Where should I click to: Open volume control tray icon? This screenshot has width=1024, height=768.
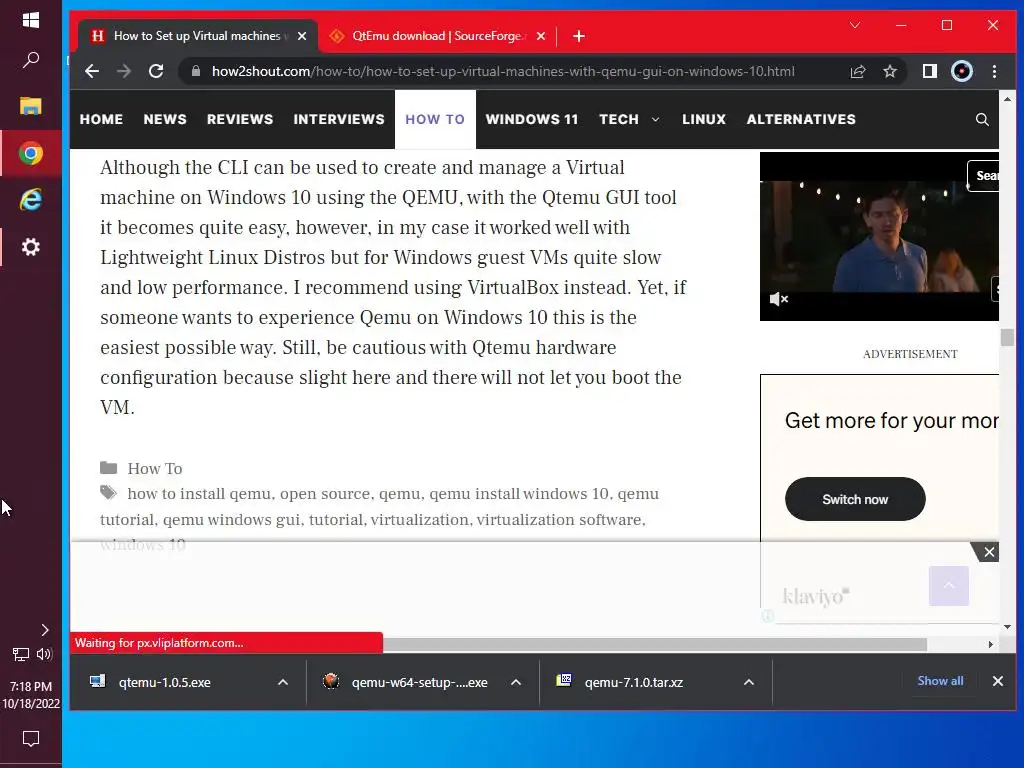click(44, 654)
